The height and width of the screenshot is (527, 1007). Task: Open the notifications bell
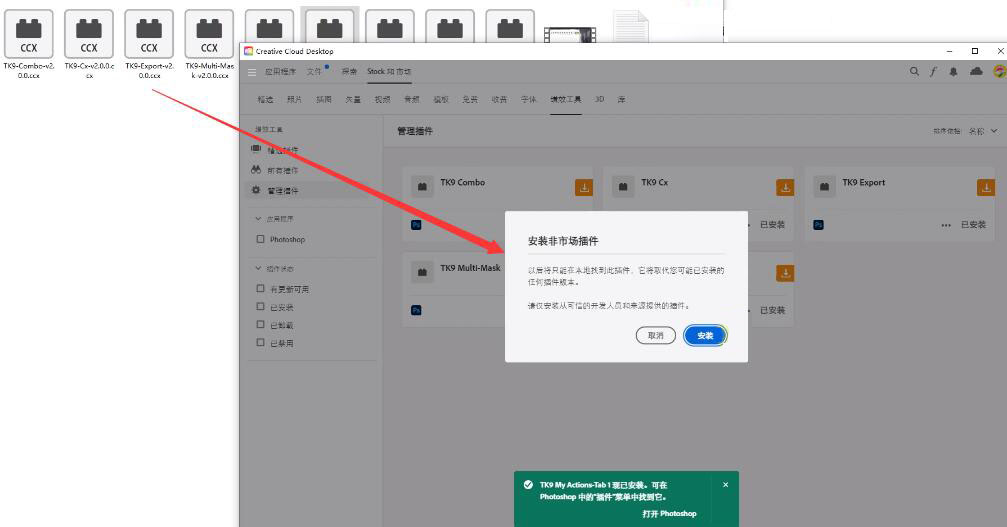click(x=954, y=72)
